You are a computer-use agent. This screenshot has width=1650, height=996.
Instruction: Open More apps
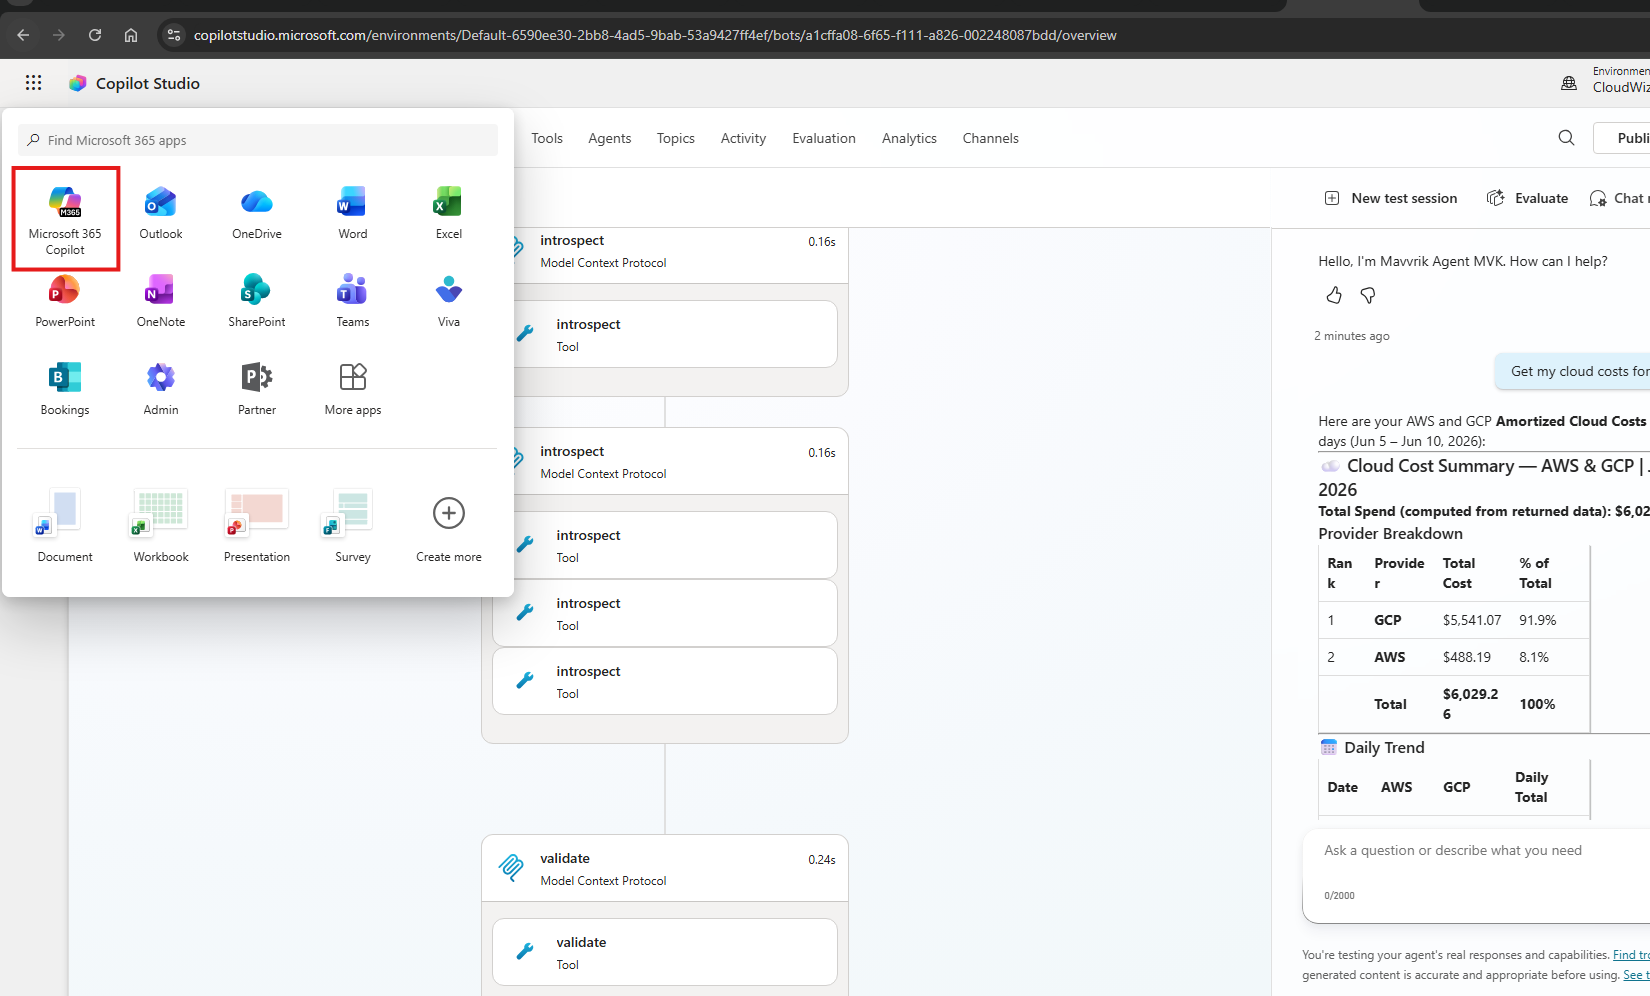click(x=353, y=390)
